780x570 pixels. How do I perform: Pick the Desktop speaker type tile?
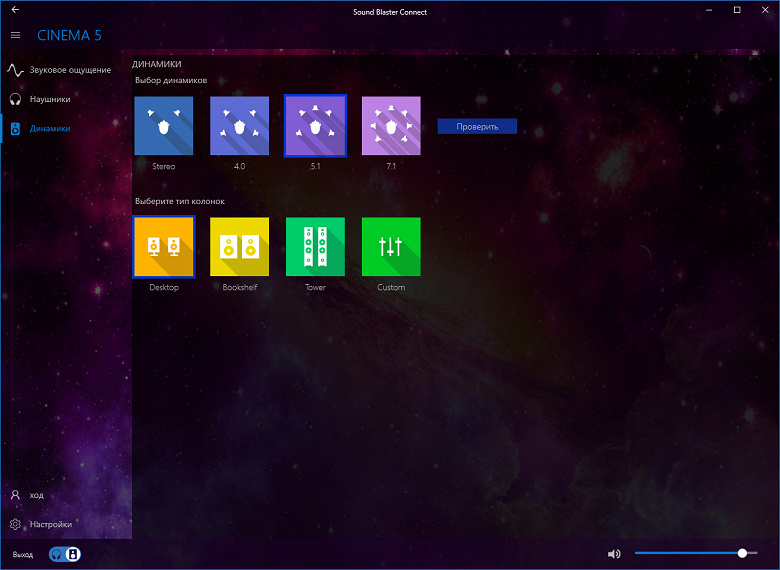coord(164,247)
